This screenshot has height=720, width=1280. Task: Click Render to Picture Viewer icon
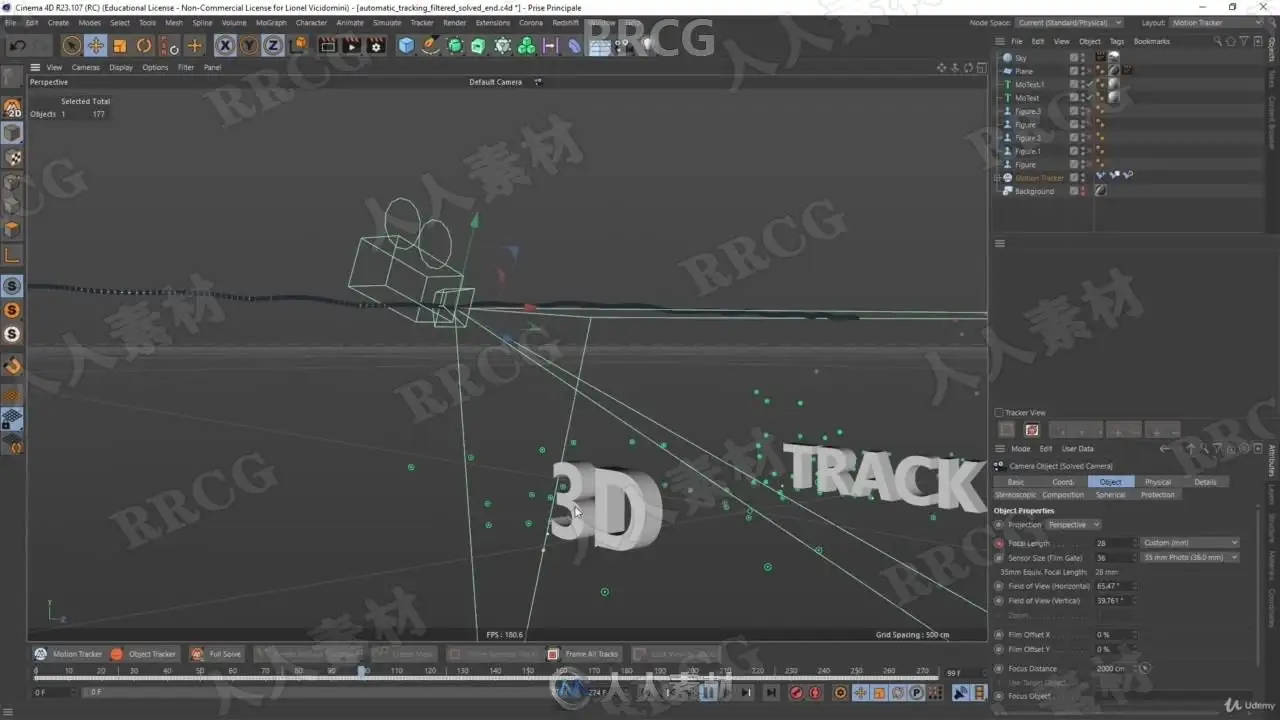(x=351, y=46)
